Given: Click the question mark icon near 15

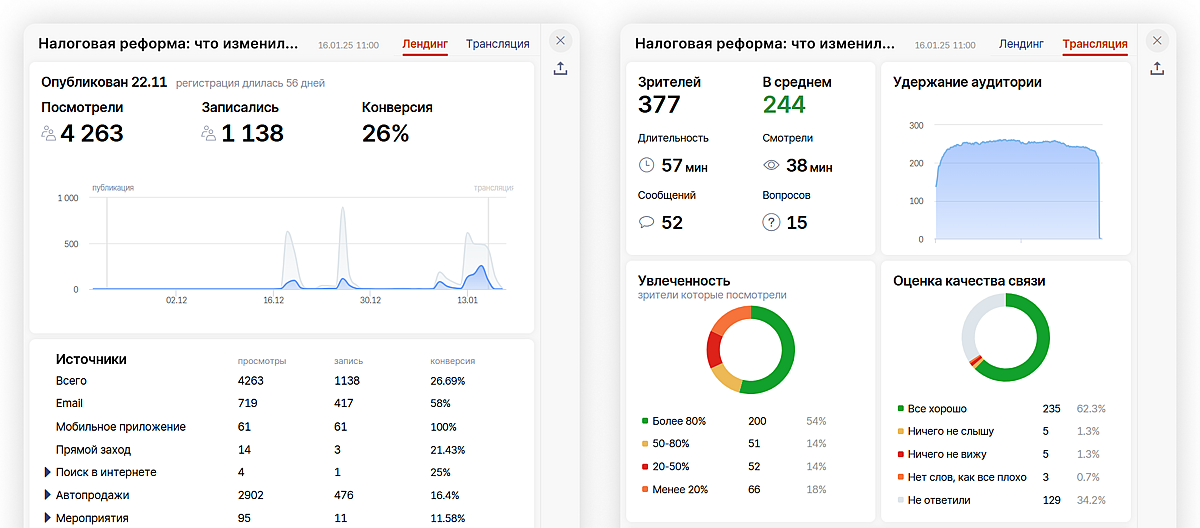Looking at the screenshot, I should pyautogui.click(x=771, y=222).
